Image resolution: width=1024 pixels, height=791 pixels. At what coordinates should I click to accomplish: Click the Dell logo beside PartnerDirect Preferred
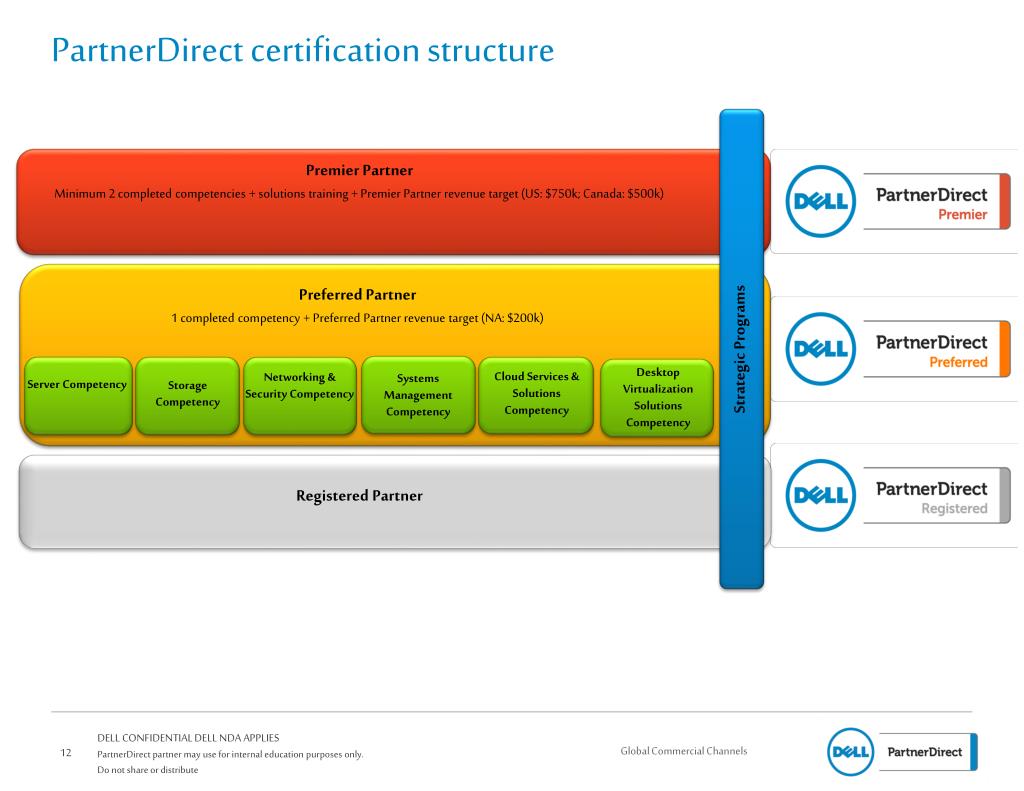[820, 348]
